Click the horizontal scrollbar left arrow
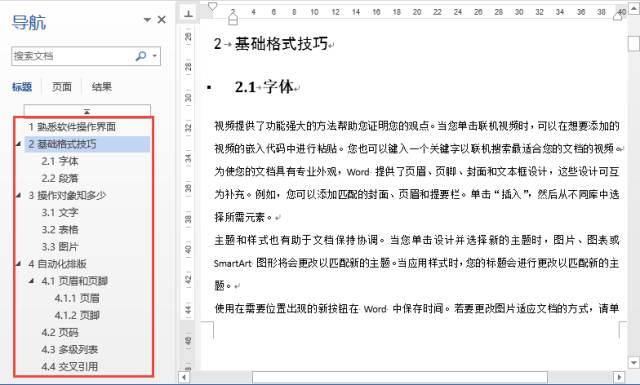The height and width of the screenshot is (385, 640). click(184, 376)
